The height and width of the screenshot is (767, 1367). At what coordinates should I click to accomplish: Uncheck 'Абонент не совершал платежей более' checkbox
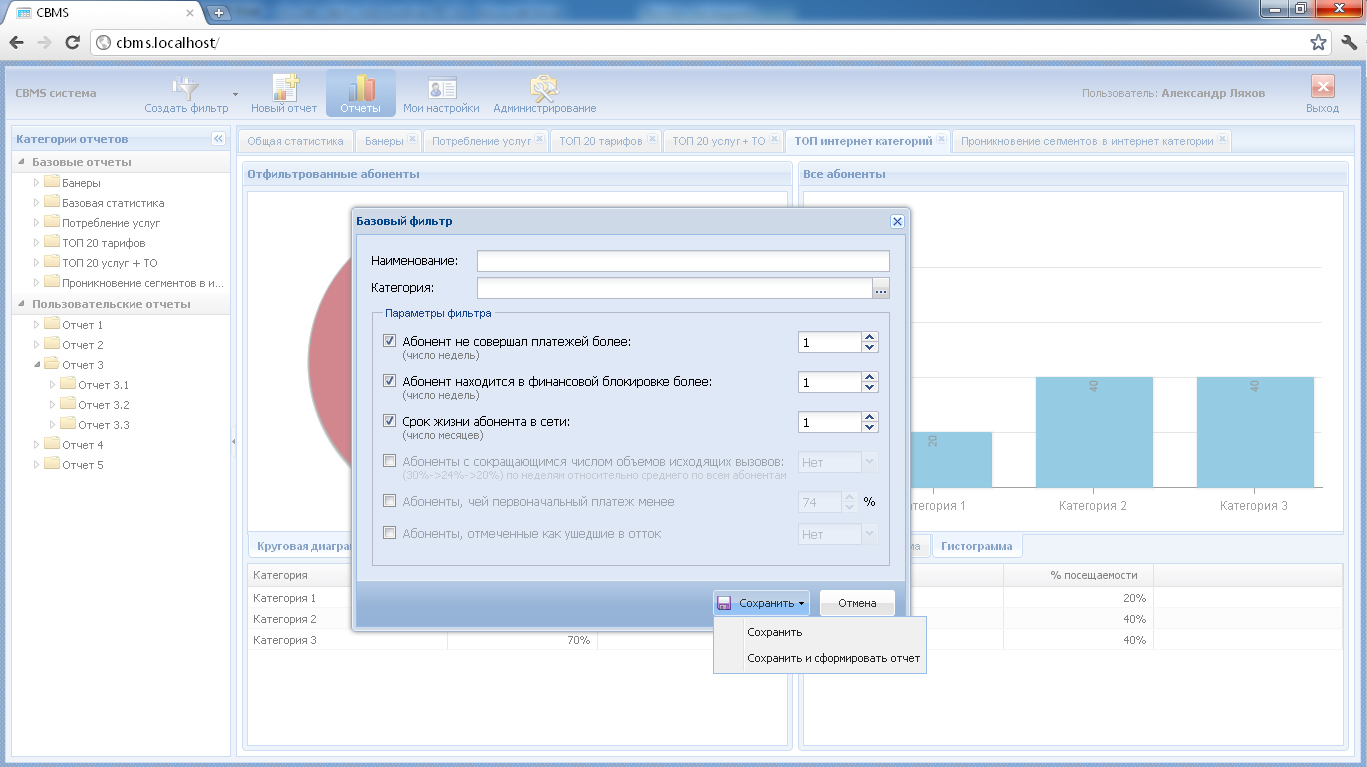(x=390, y=341)
